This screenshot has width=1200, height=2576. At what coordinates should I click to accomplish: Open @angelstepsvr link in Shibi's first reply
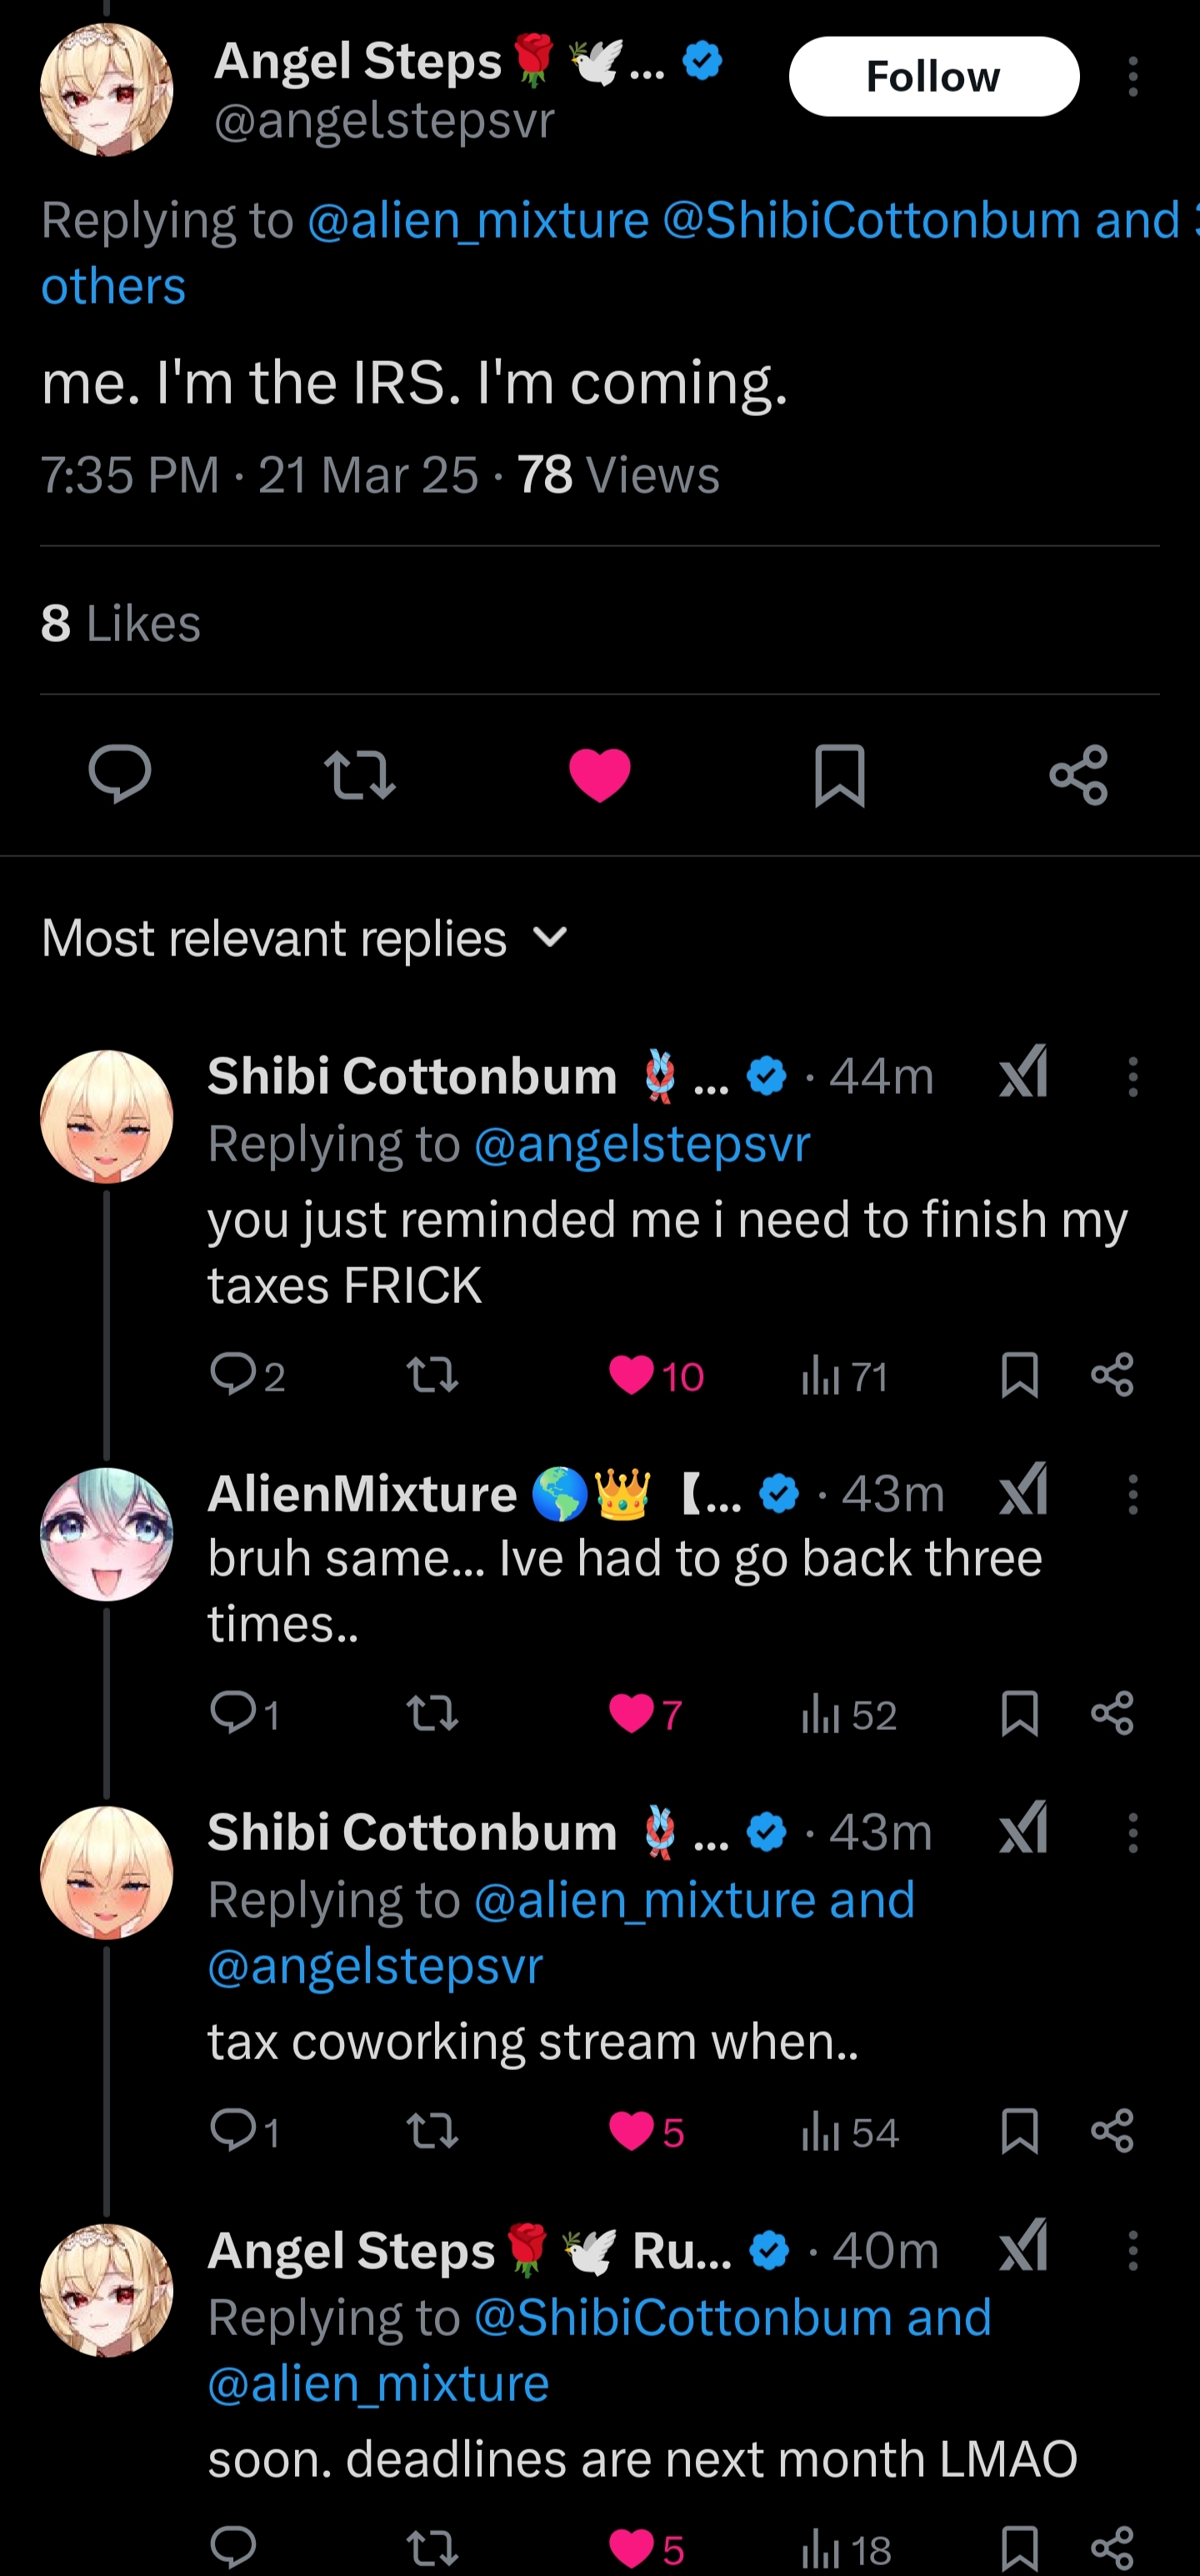click(642, 1144)
